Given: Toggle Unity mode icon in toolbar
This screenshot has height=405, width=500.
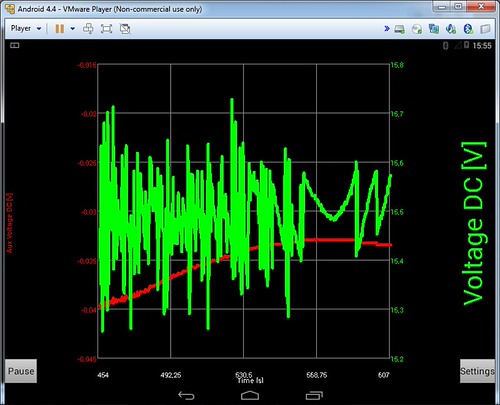Looking at the screenshot, I should (x=125, y=29).
